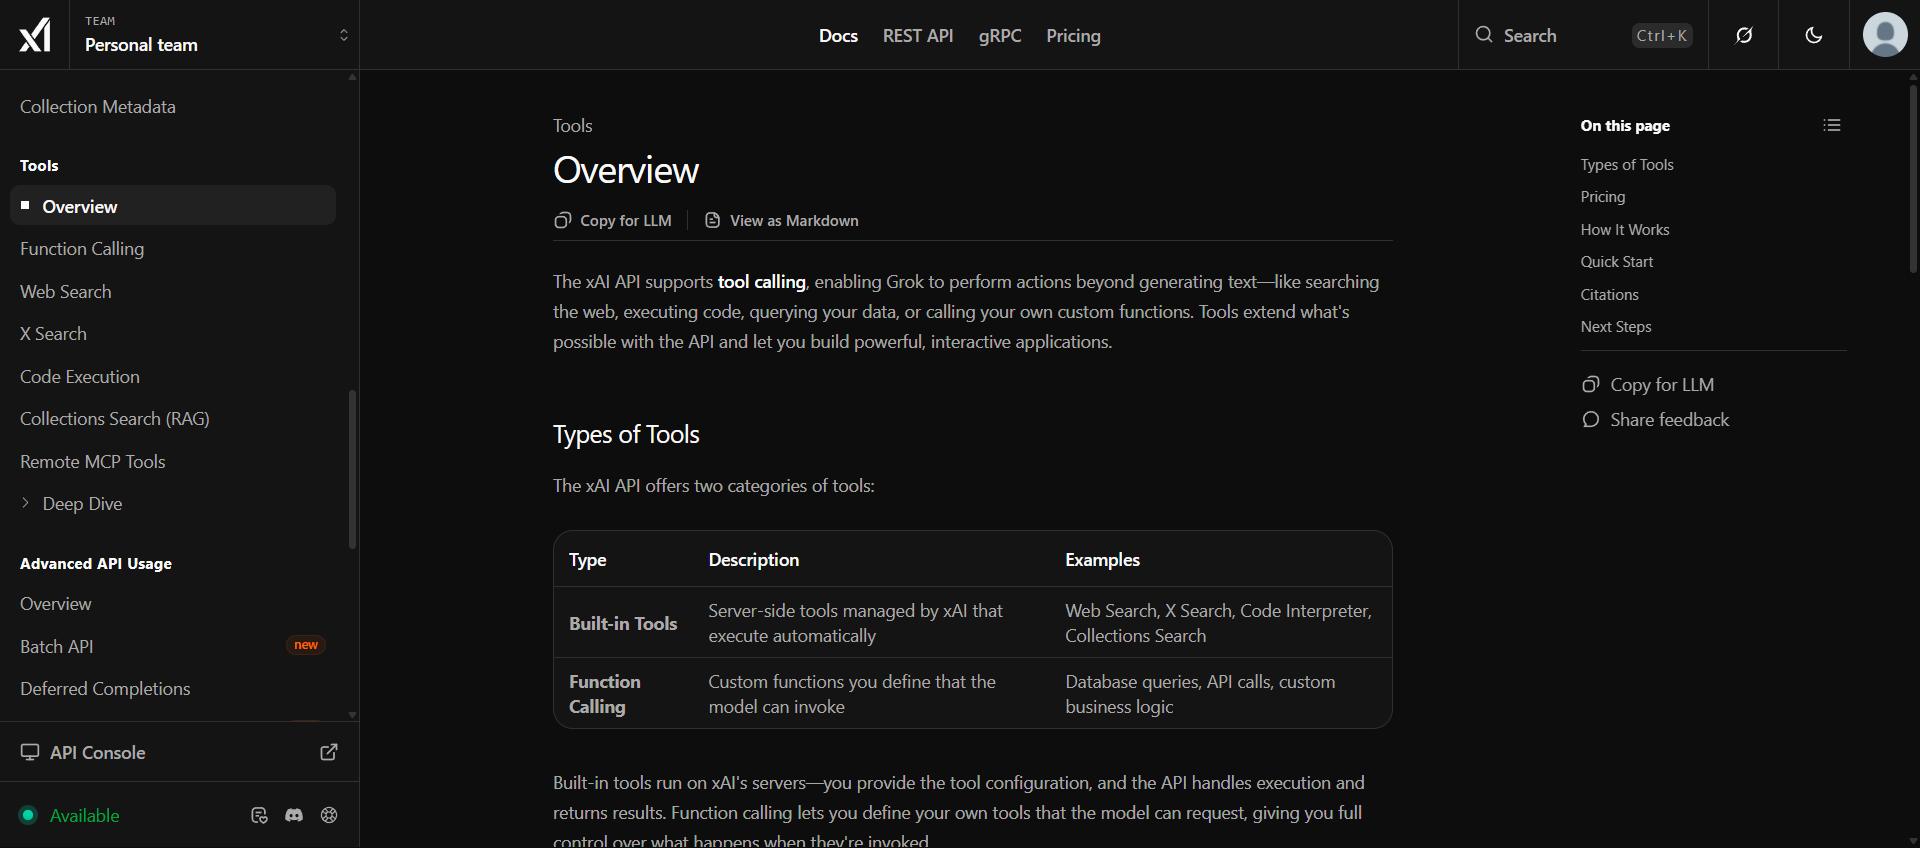This screenshot has height=848, width=1920.
Task: Jump to Types of Tools section
Action: 1627,165
